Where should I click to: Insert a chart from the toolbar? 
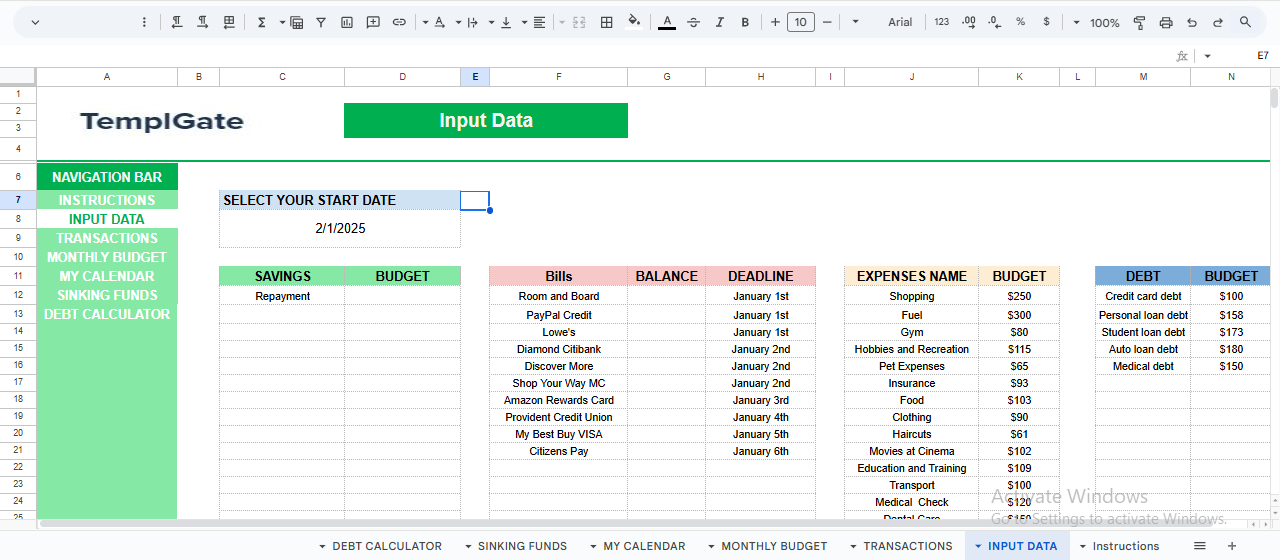coord(347,22)
